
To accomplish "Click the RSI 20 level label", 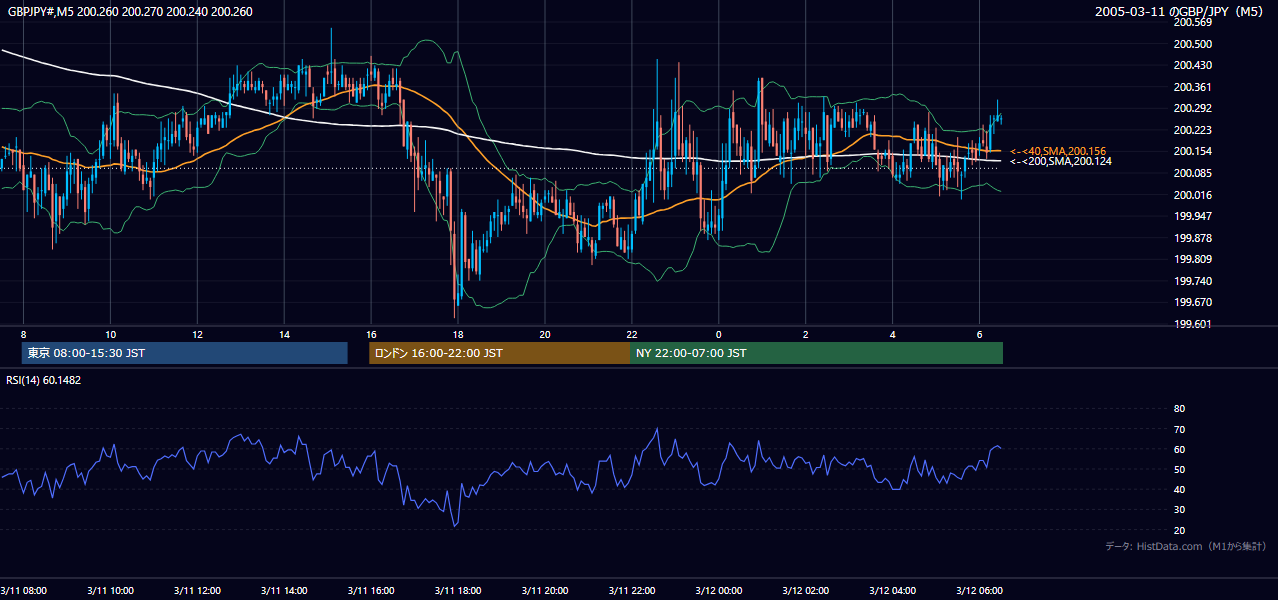I will [x=1179, y=530].
